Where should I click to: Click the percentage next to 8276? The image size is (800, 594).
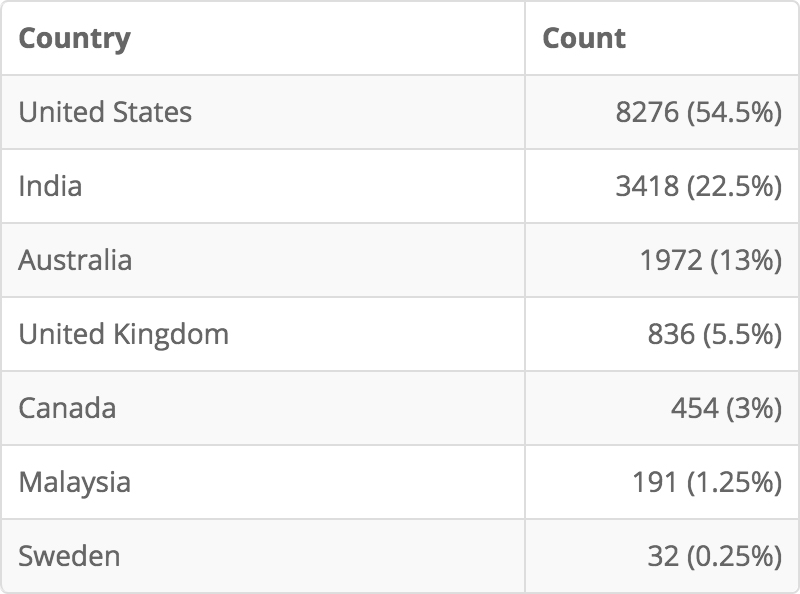tap(734, 112)
